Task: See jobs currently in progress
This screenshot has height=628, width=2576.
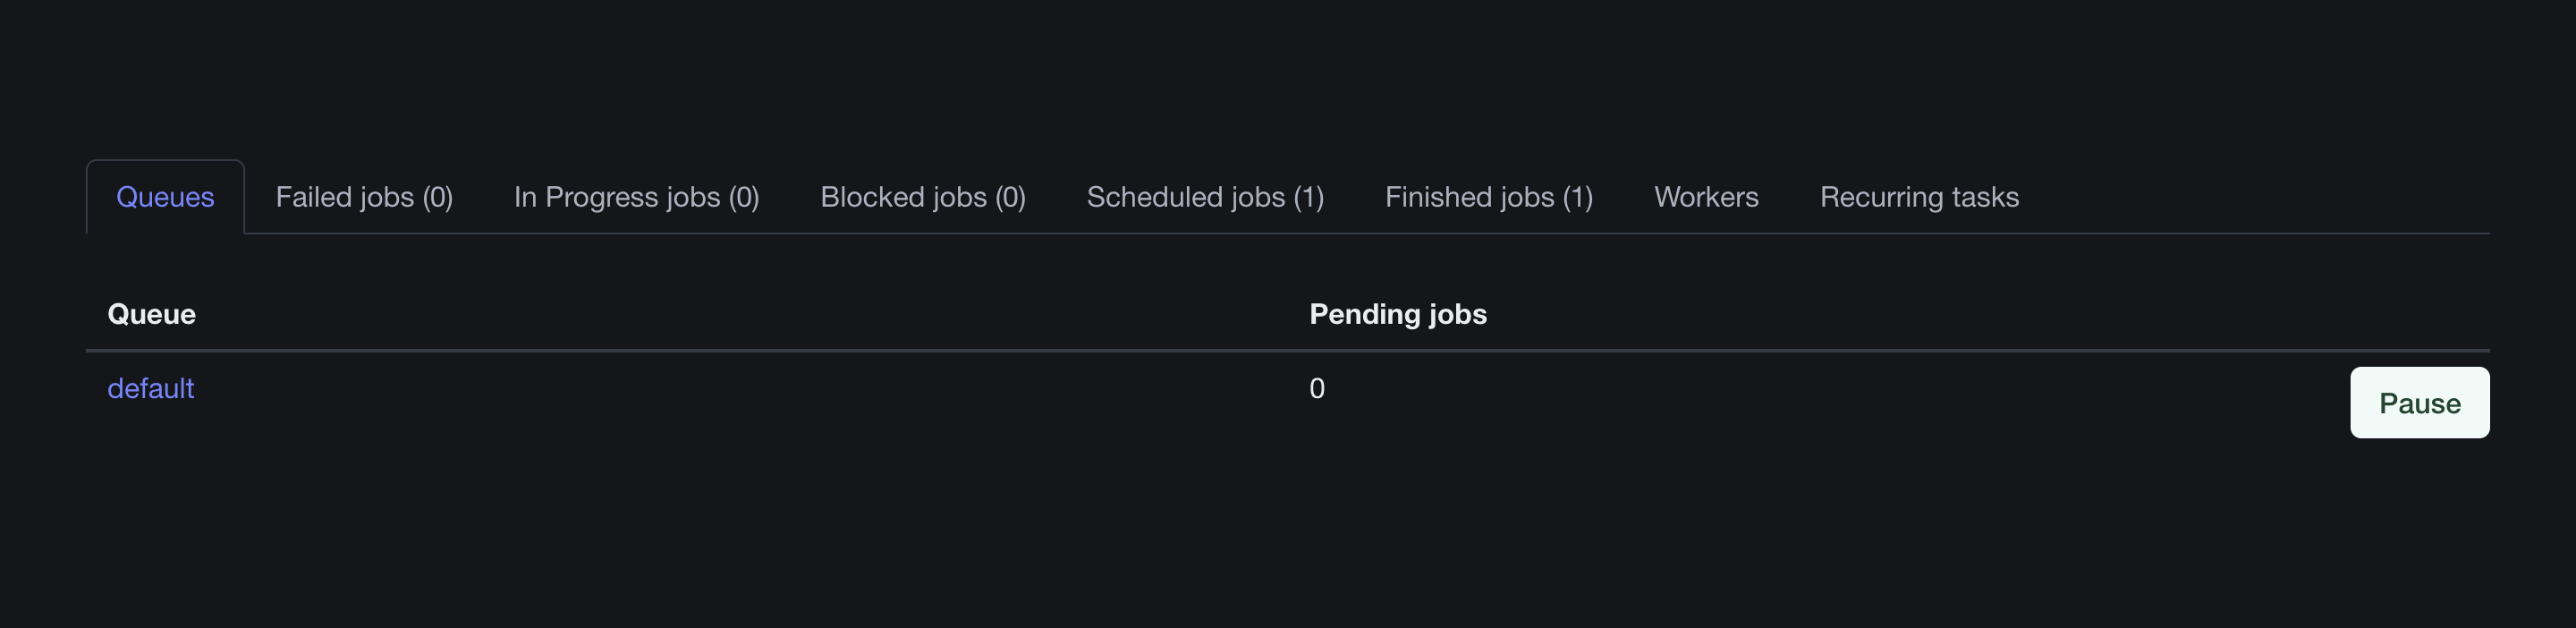Action: point(636,197)
